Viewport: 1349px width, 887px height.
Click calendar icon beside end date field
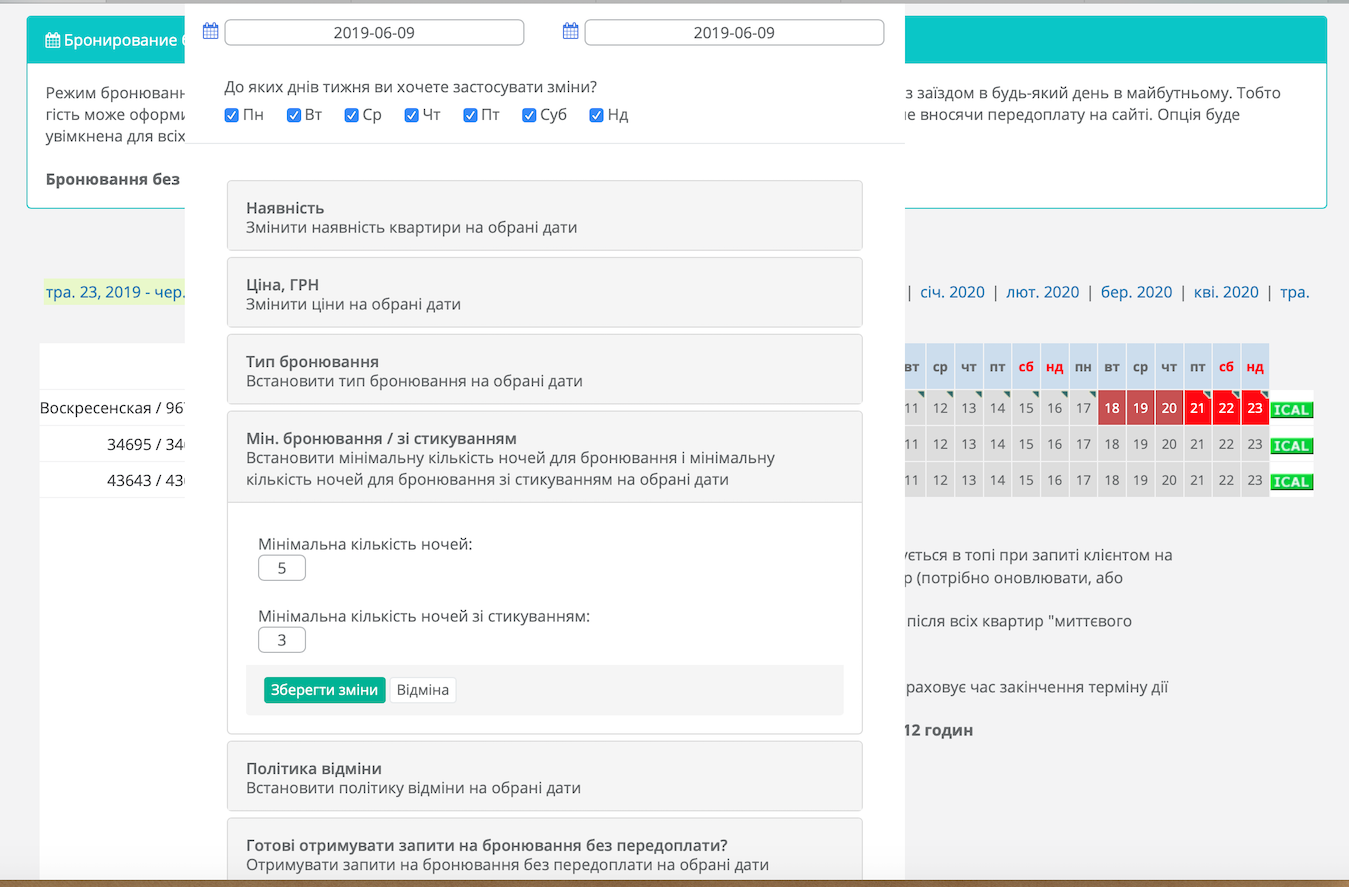tap(570, 31)
